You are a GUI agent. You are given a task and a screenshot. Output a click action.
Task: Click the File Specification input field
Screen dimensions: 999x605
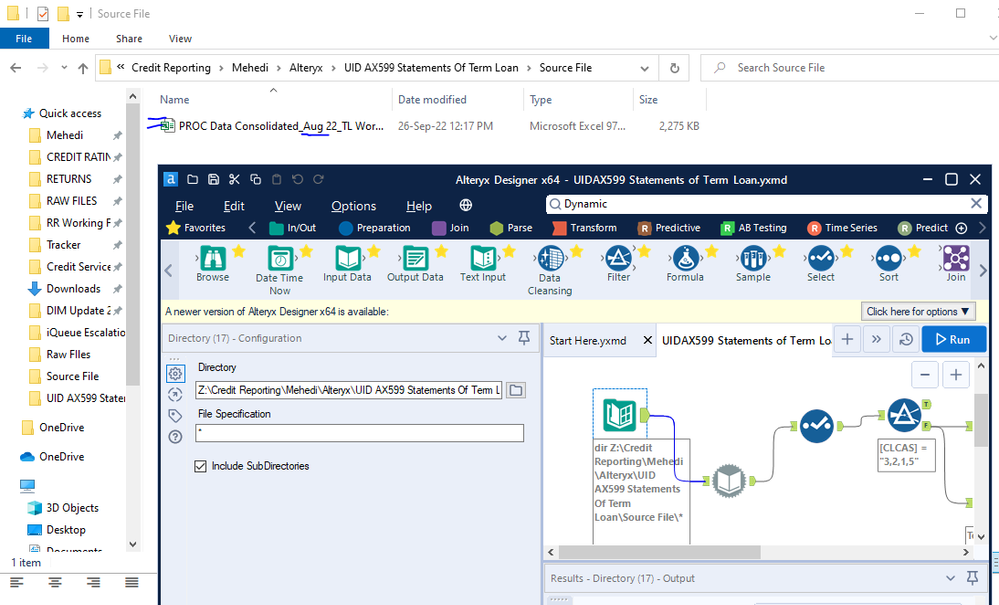pos(359,433)
